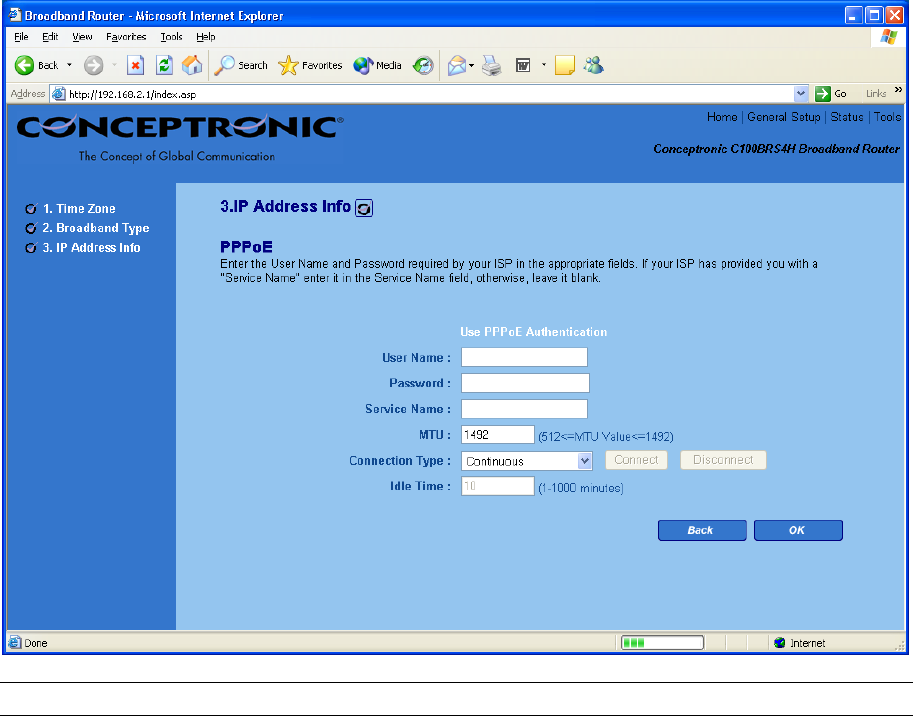Click the Done status page icon
This screenshot has height=716, width=913.
tap(15, 643)
